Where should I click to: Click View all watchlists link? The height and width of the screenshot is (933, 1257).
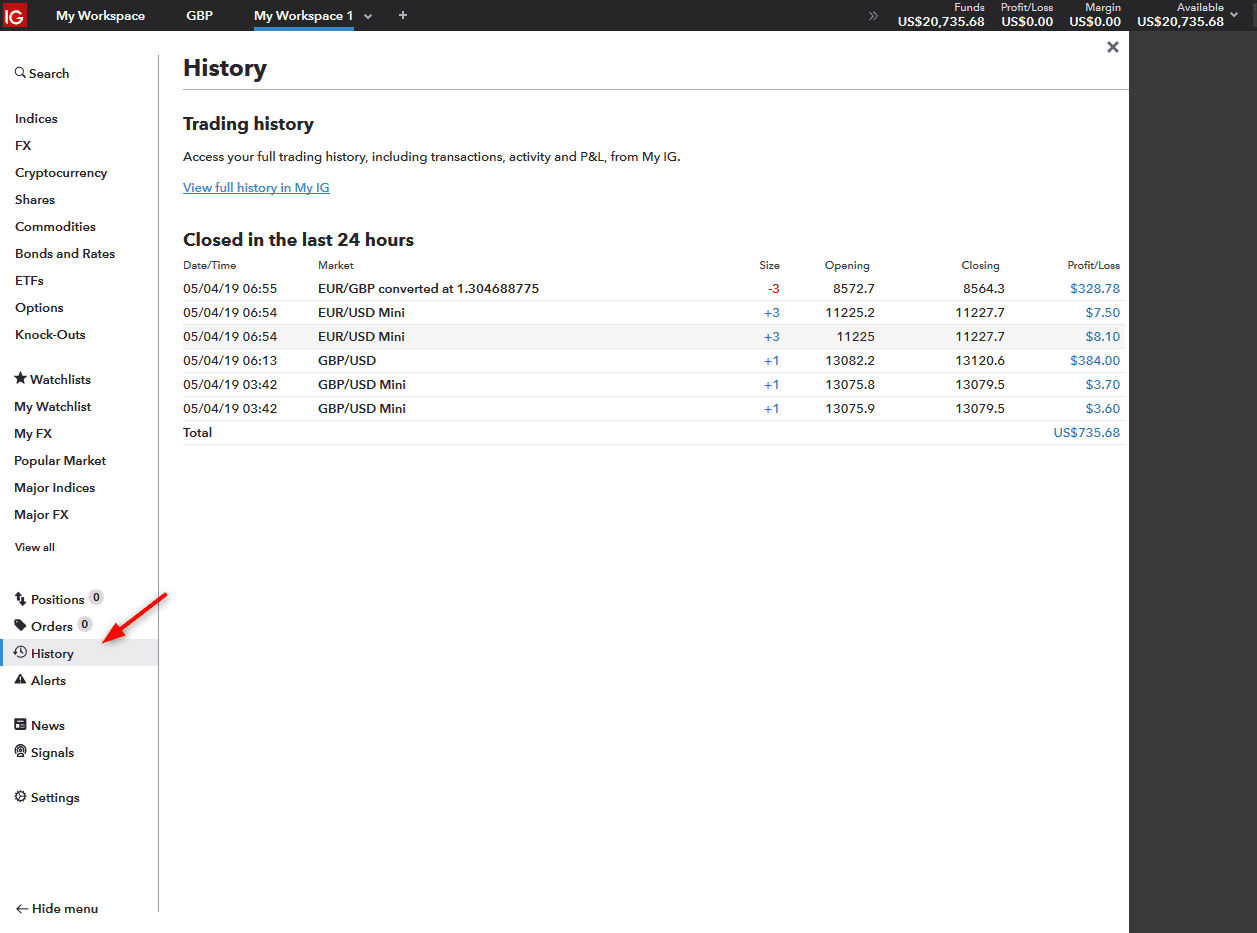click(x=34, y=547)
